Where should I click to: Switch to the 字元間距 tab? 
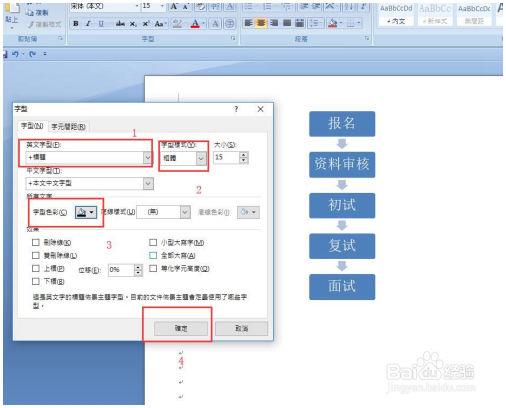(x=68, y=127)
